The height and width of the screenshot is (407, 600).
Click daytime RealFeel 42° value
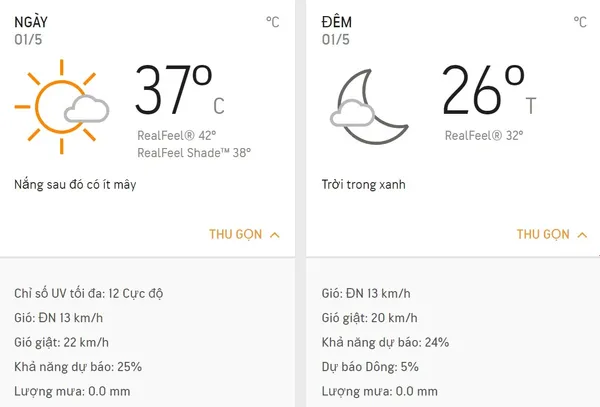click(177, 135)
